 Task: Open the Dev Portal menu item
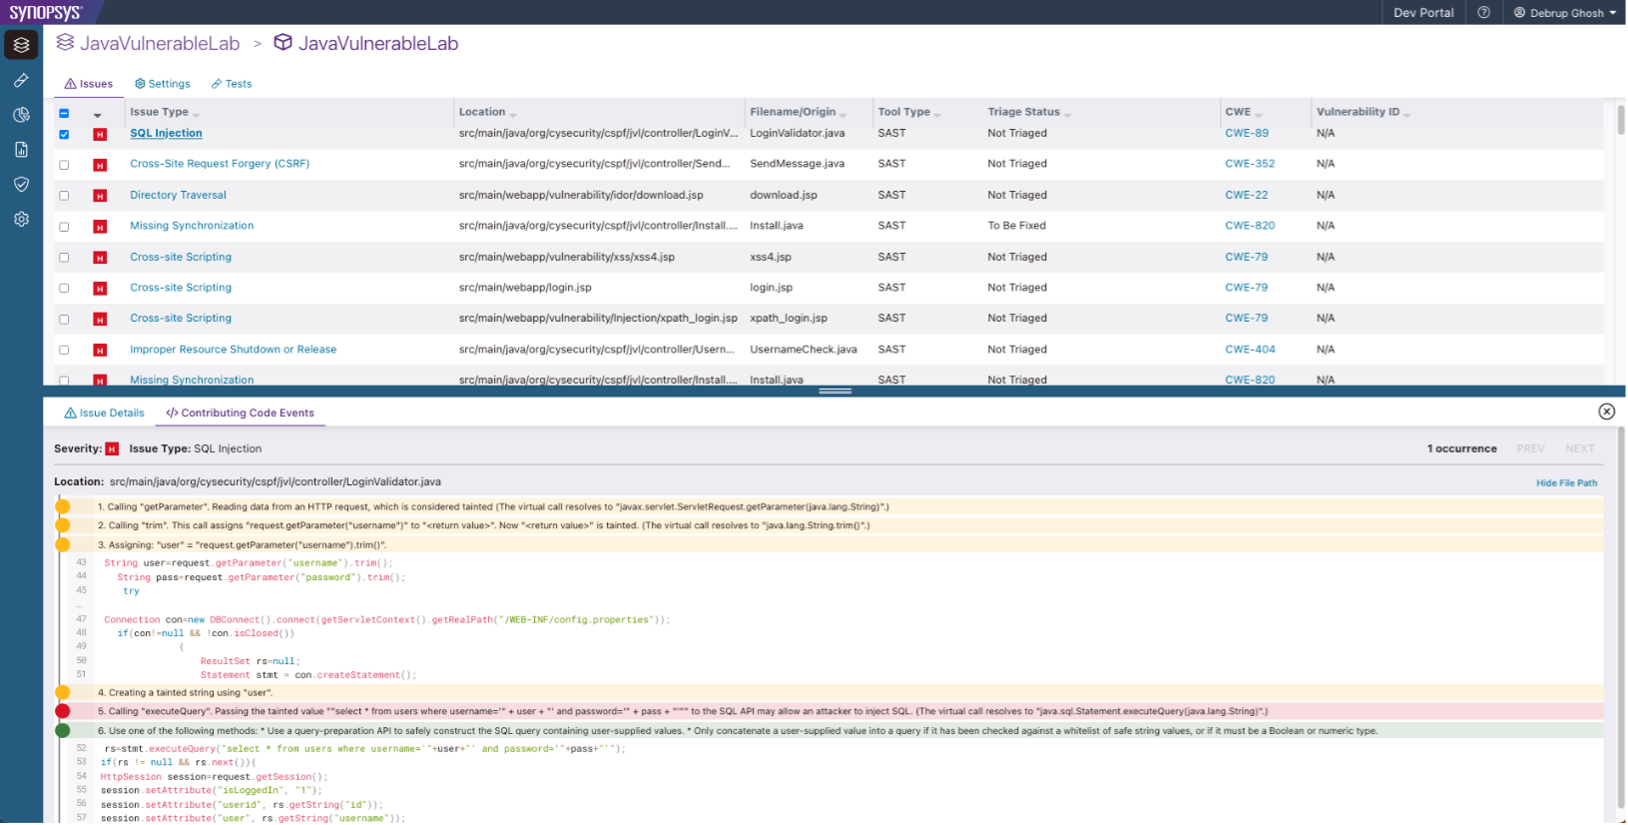click(x=1423, y=13)
